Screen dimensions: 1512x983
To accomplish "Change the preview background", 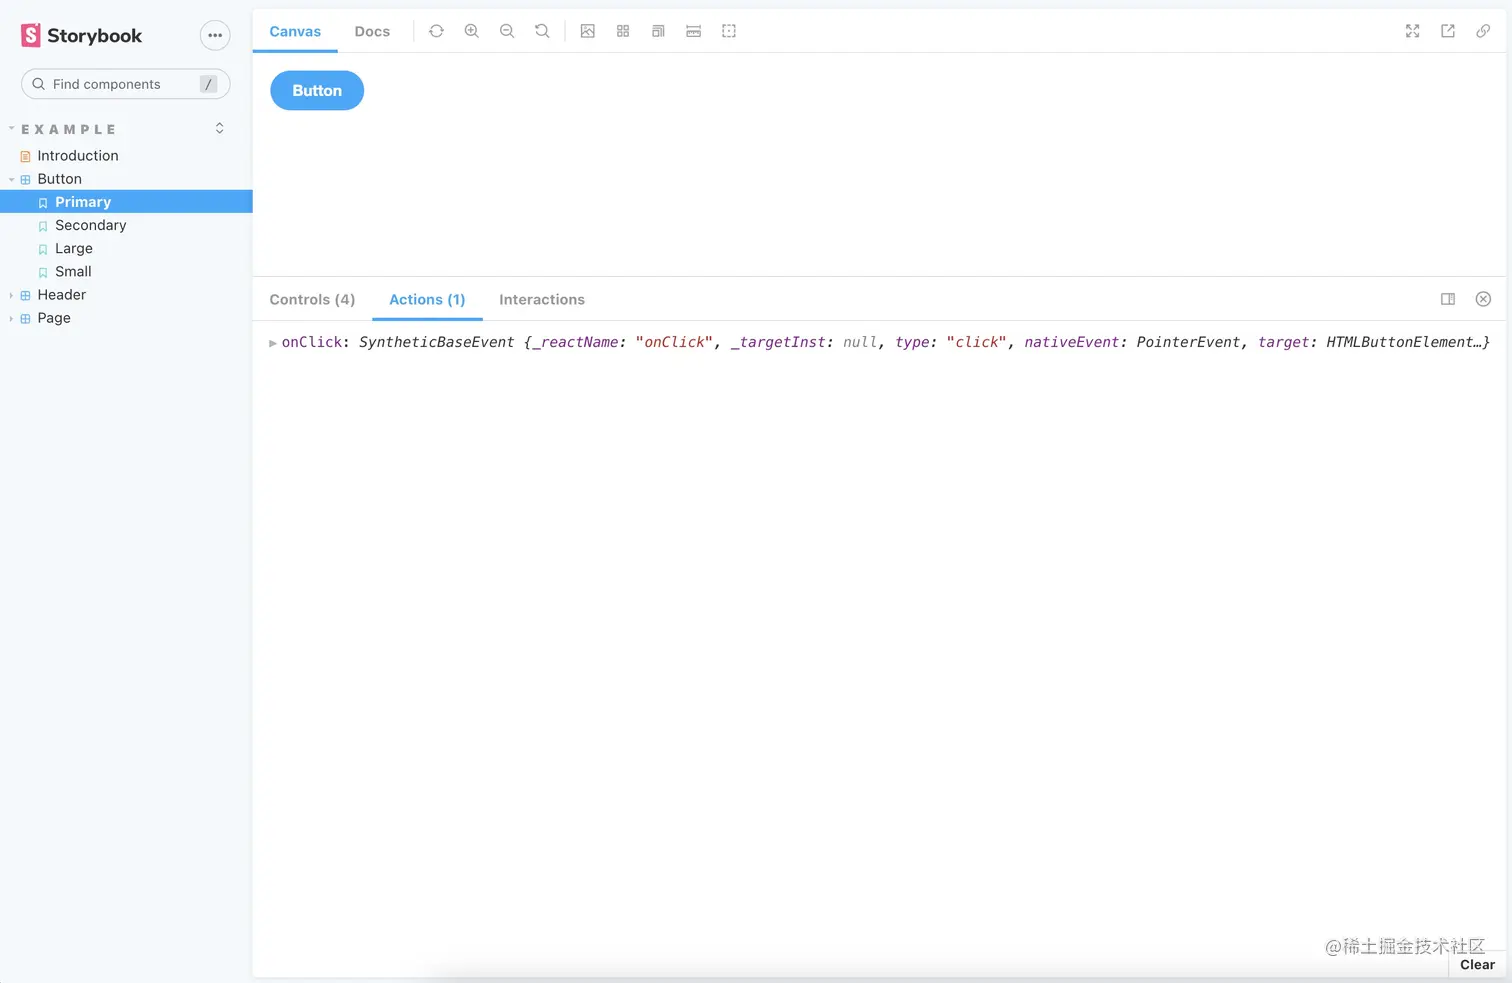I will 588,31.
